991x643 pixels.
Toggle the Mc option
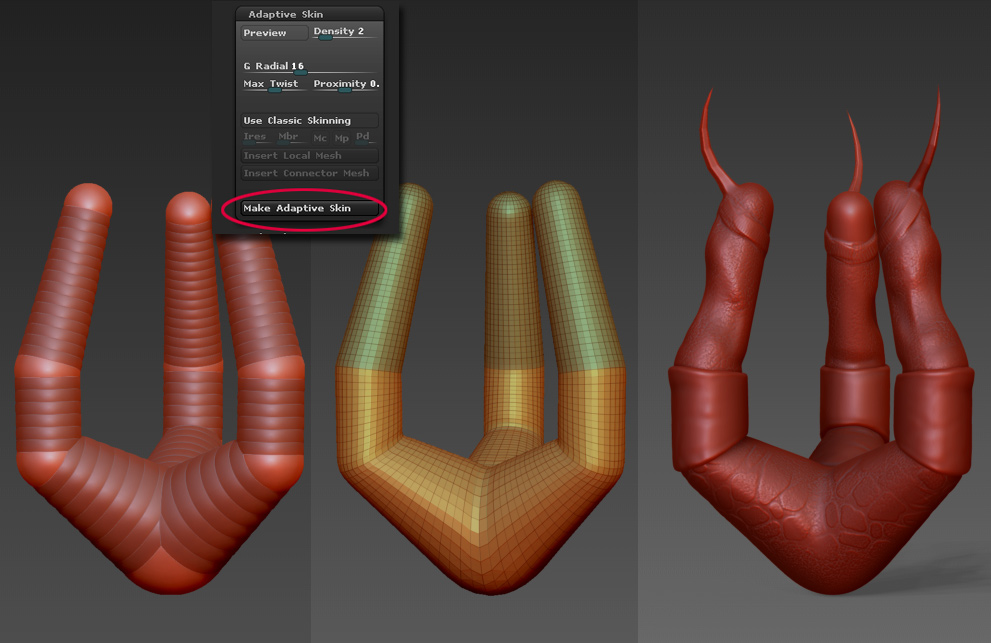pyautogui.click(x=320, y=138)
